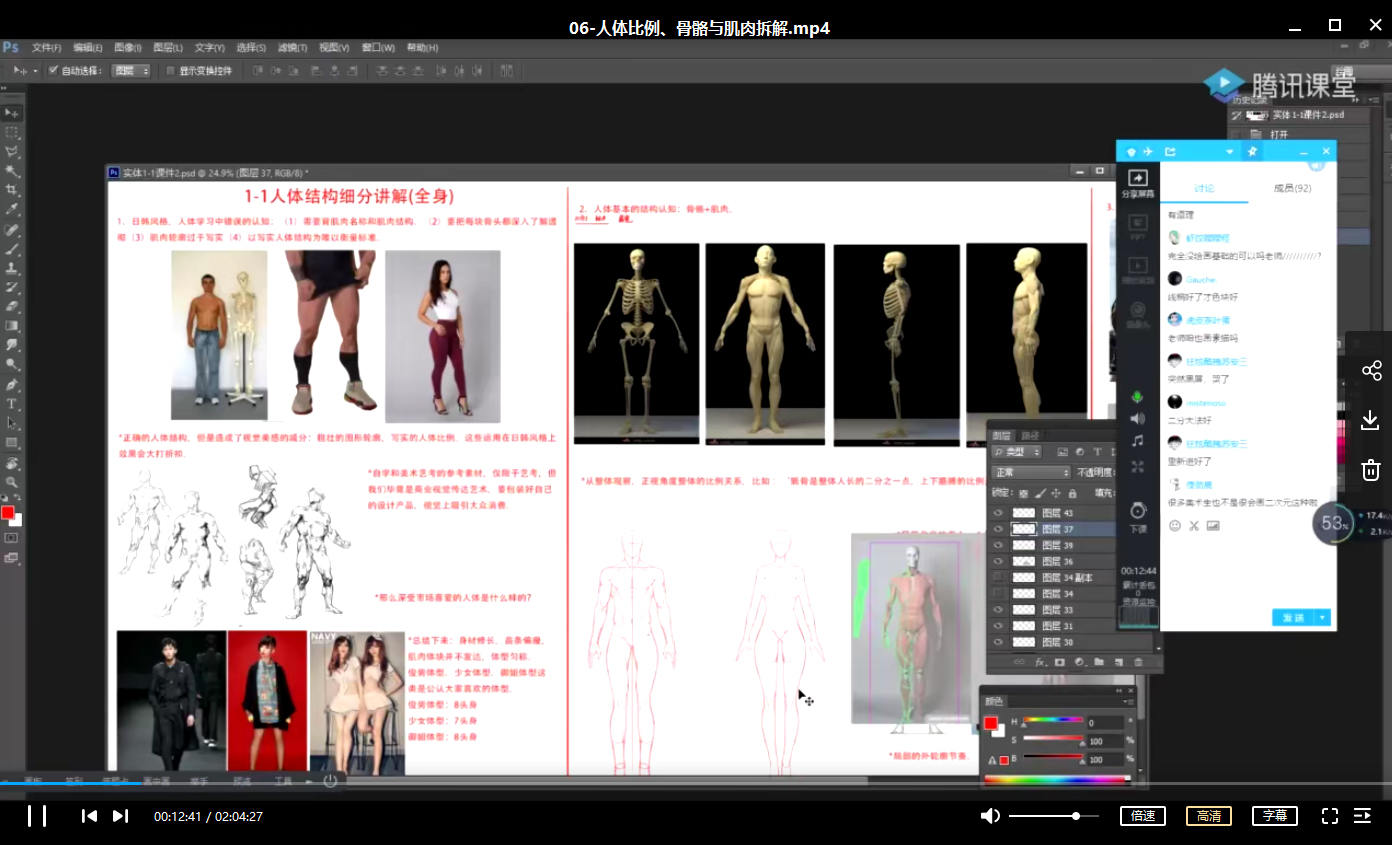Toggle the 自动选择 checkbox
The width and height of the screenshot is (1392, 845).
[x=54, y=71]
